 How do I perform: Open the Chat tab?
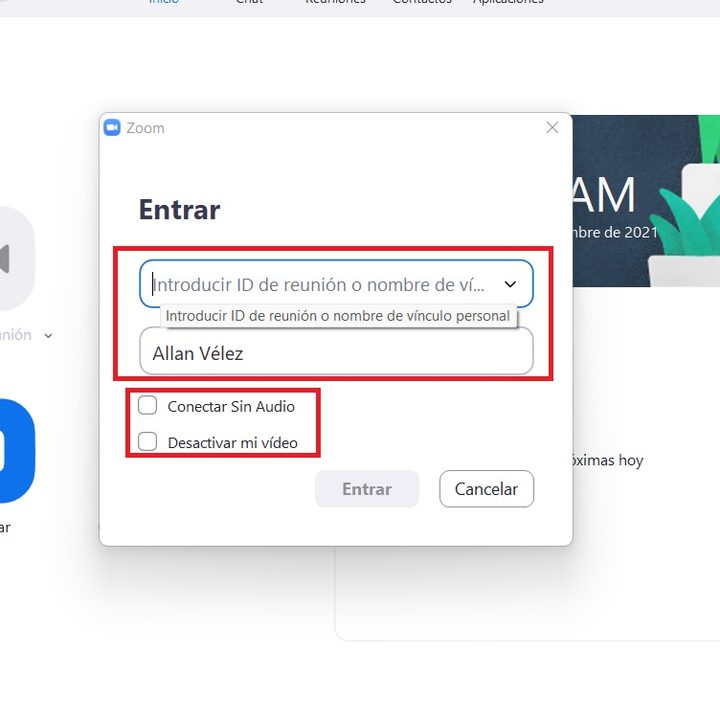[x=249, y=3]
